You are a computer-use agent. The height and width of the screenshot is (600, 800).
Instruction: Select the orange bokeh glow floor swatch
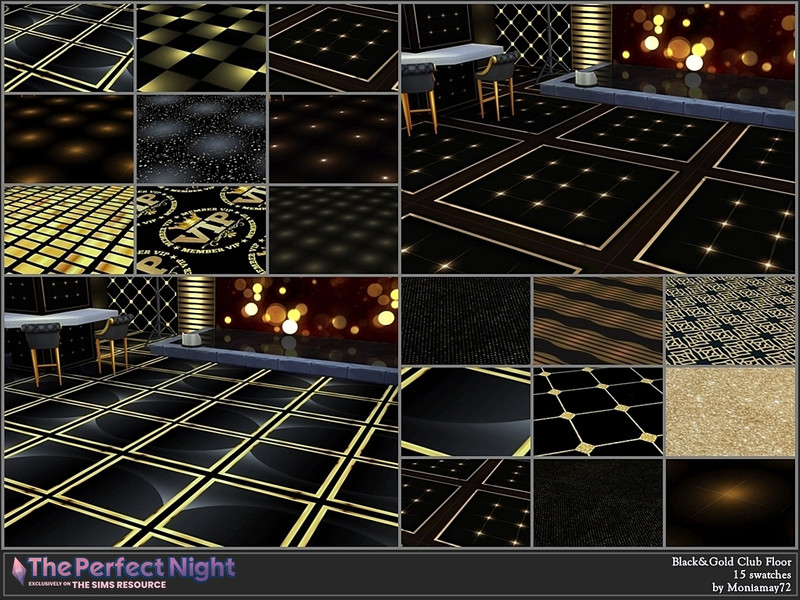point(69,139)
